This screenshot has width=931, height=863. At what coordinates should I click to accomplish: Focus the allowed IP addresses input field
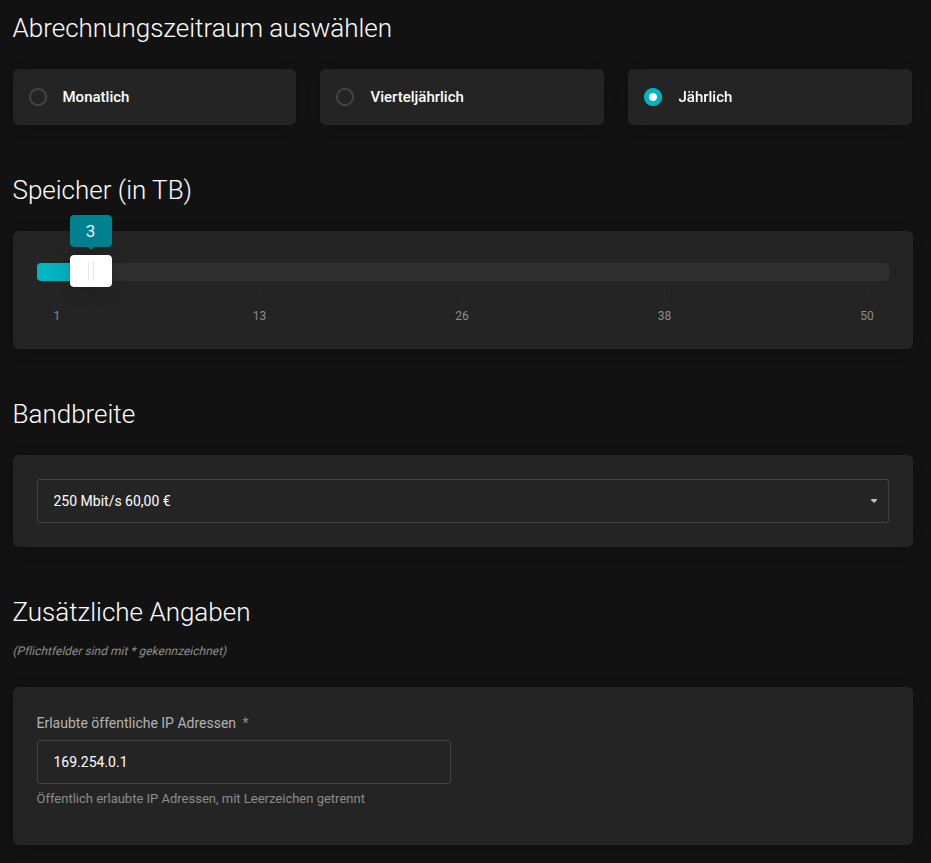click(x=243, y=762)
